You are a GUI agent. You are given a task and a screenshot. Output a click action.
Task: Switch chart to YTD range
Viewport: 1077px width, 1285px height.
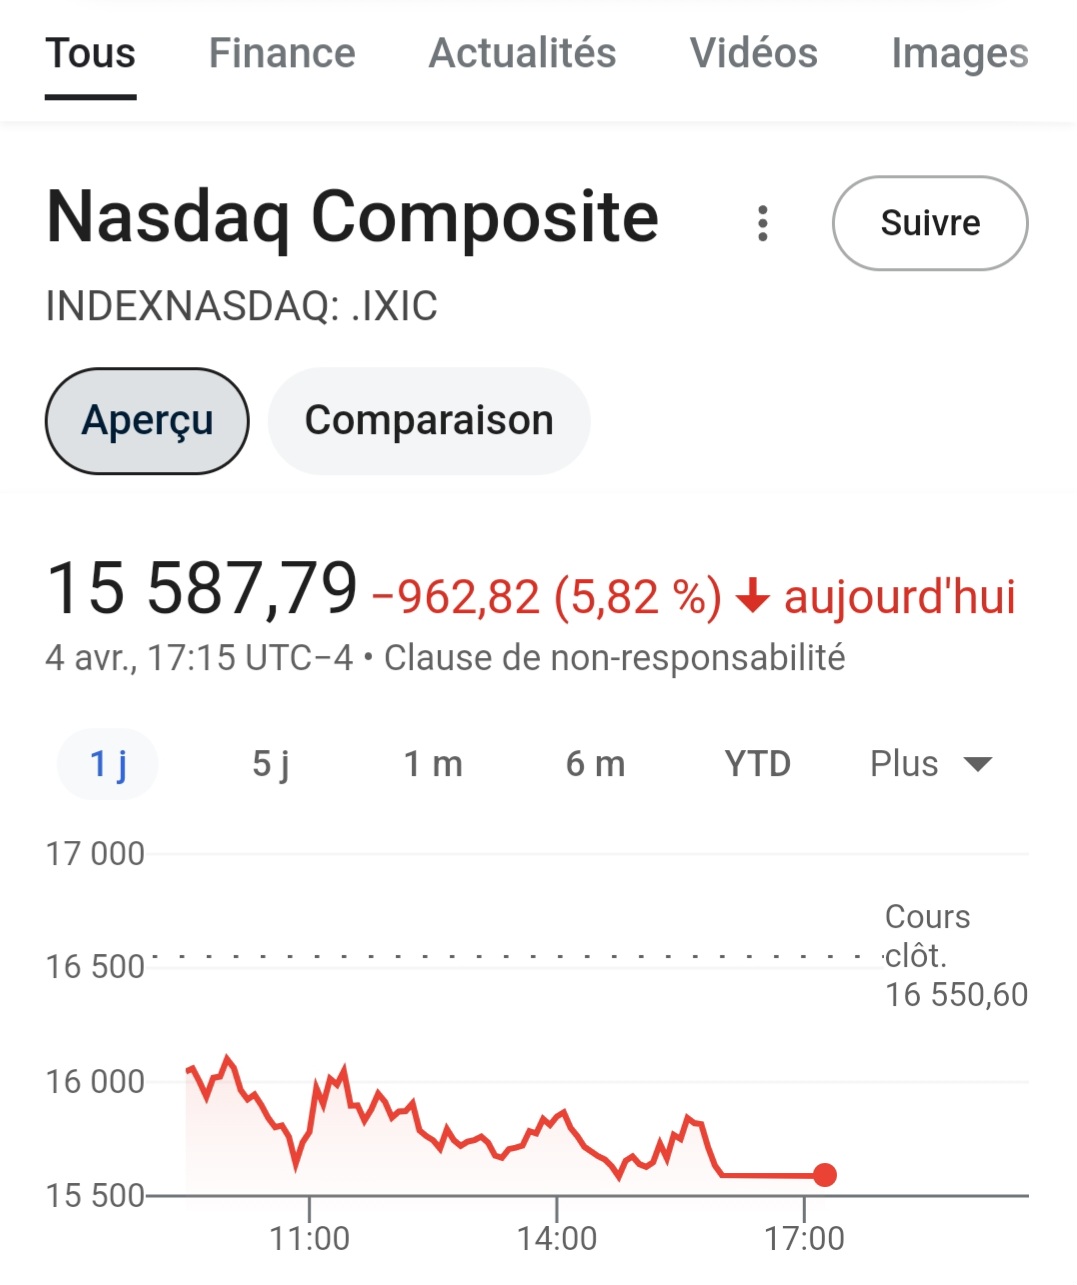click(x=757, y=764)
